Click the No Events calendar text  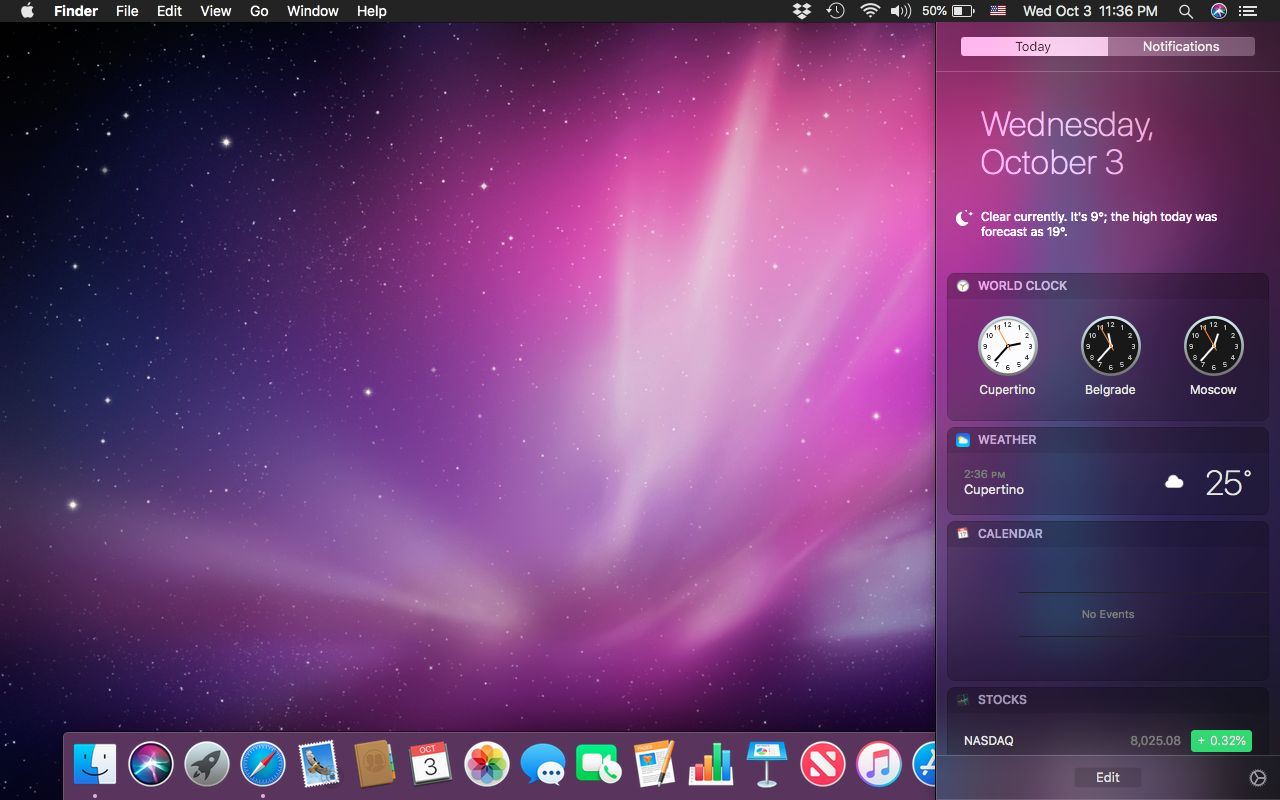tap(1108, 615)
